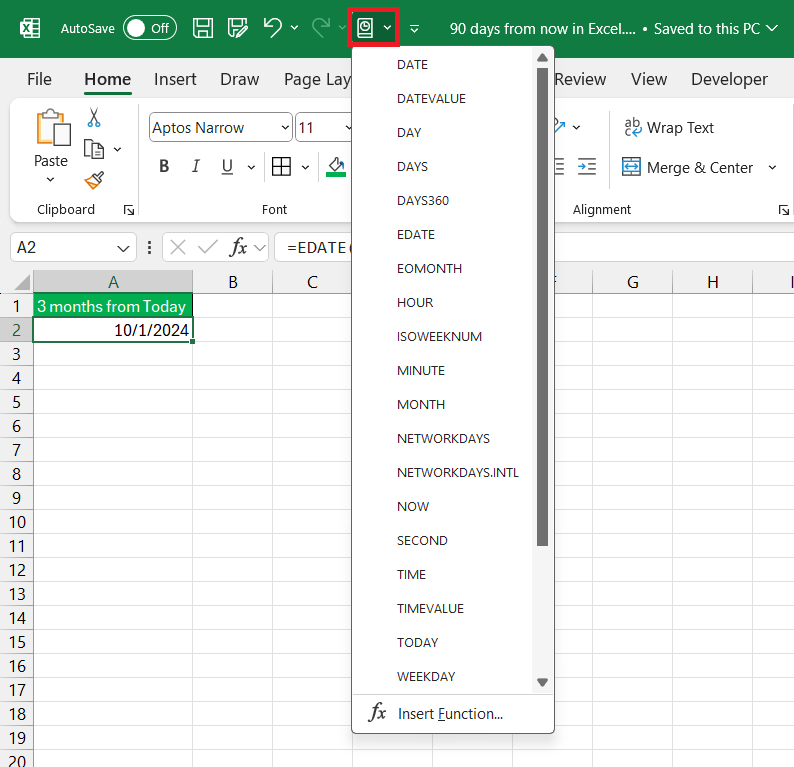Click the font size 11 box

click(x=320, y=128)
